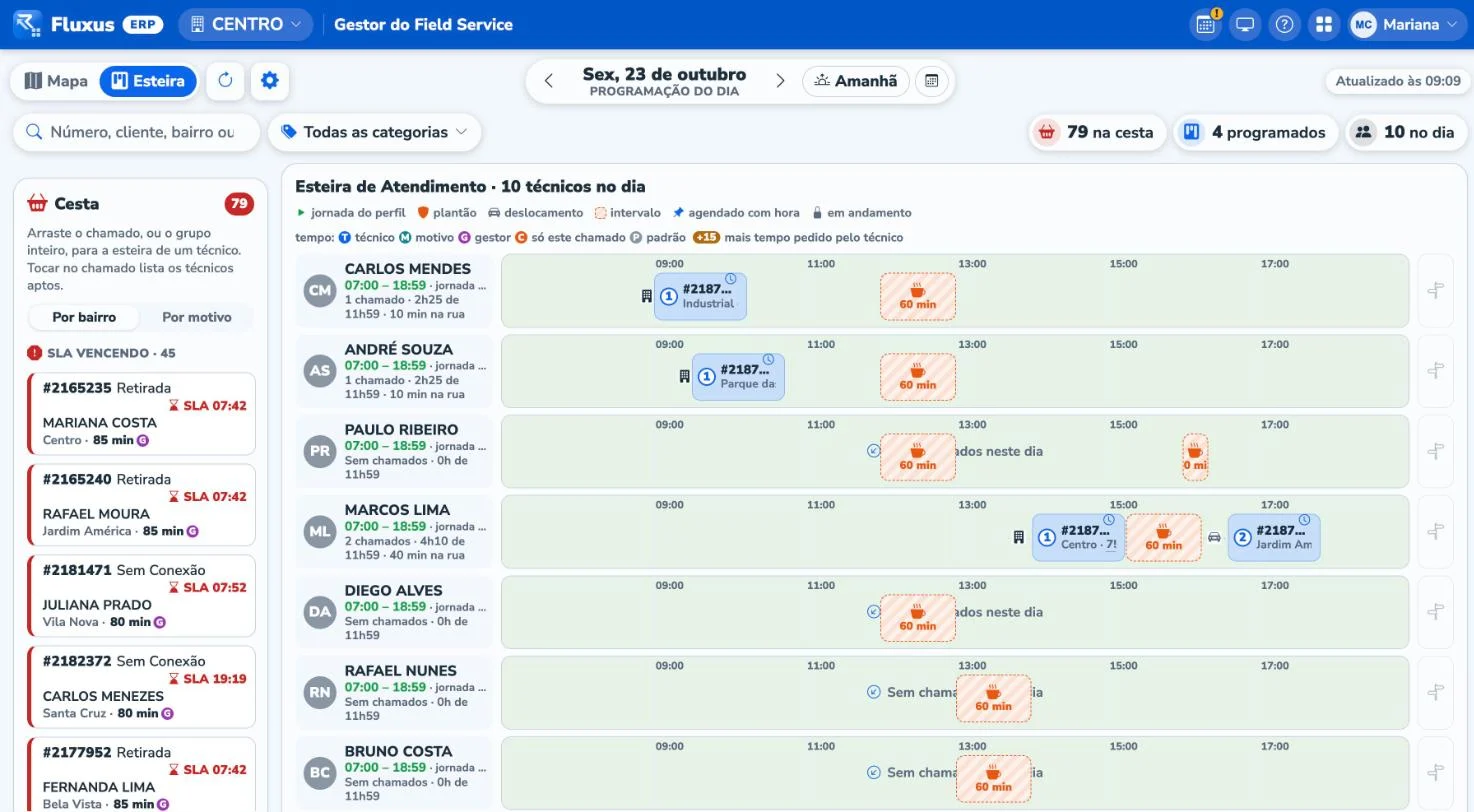Viewport: 1474px width, 812px height.
Task: Click the signpost icon in Paulo Ribeiro row
Action: [1436, 451]
